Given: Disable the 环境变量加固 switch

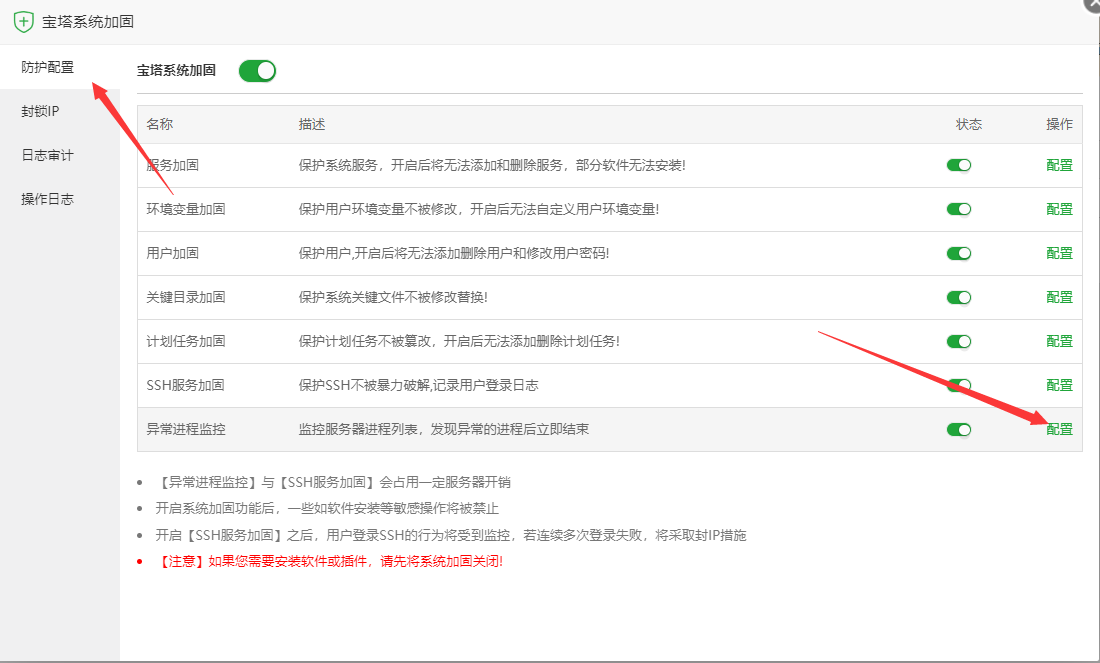Looking at the screenshot, I should [x=958, y=209].
